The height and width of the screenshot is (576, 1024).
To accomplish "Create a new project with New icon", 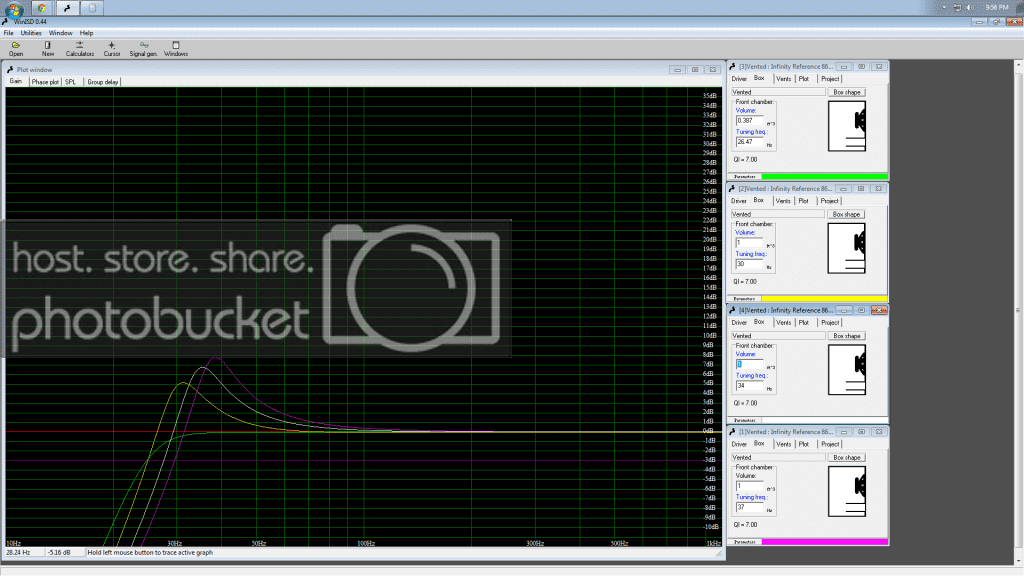I will pyautogui.click(x=48, y=49).
